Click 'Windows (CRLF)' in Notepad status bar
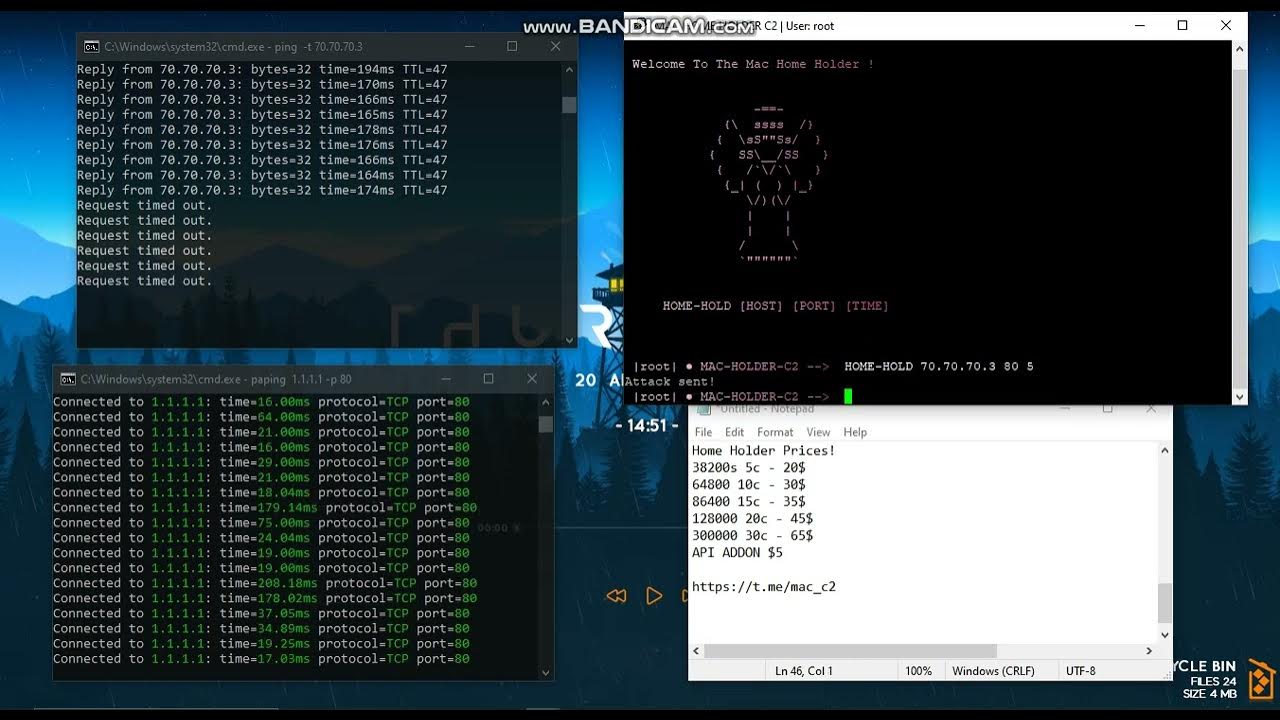The height and width of the screenshot is (720, 1280). coord(994,671)
